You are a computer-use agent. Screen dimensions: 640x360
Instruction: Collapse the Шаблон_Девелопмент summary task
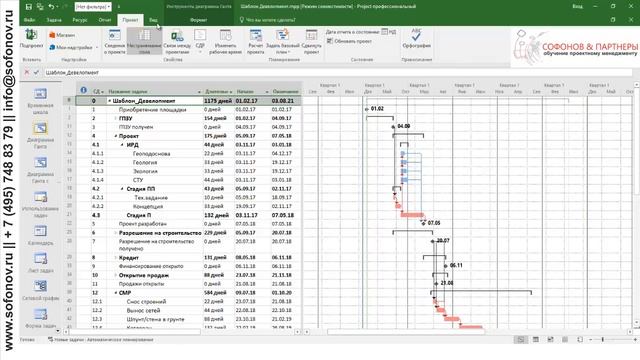coord(109,101)
